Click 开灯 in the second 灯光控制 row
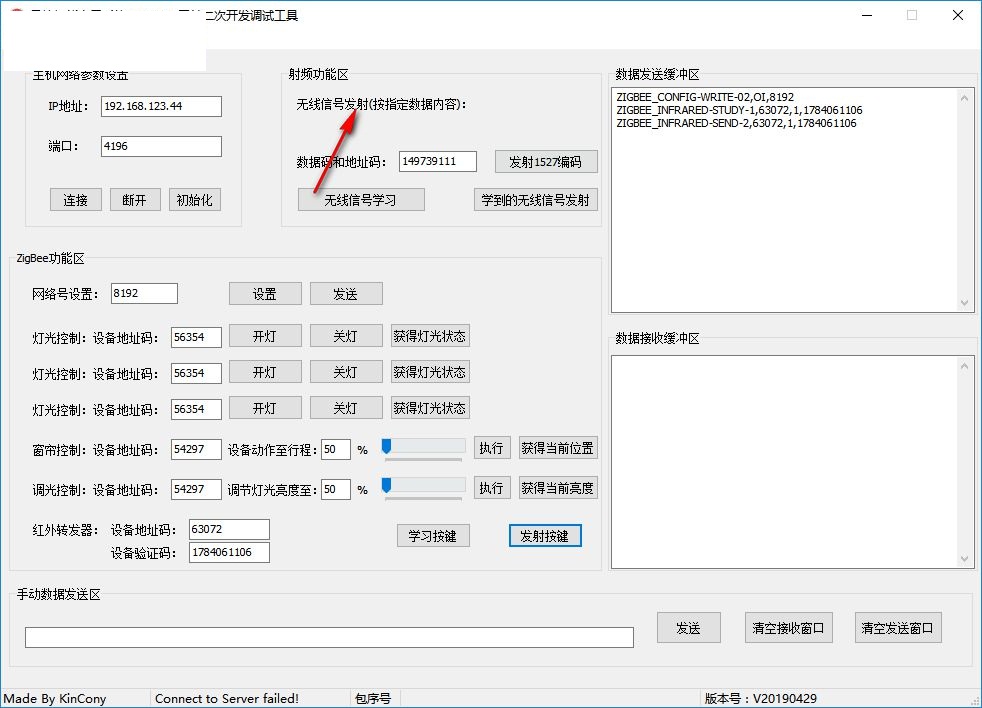Screen dimensions: 982x708 265,372
